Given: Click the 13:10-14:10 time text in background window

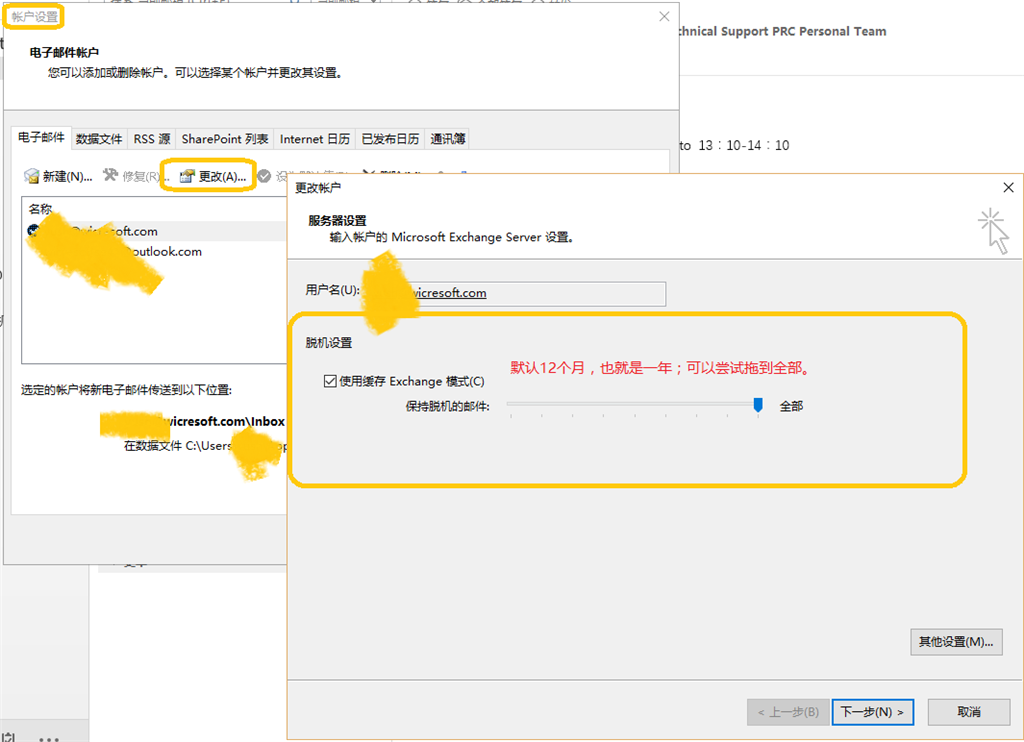Looking at the screenshot, I should click(x=744, y=145).
